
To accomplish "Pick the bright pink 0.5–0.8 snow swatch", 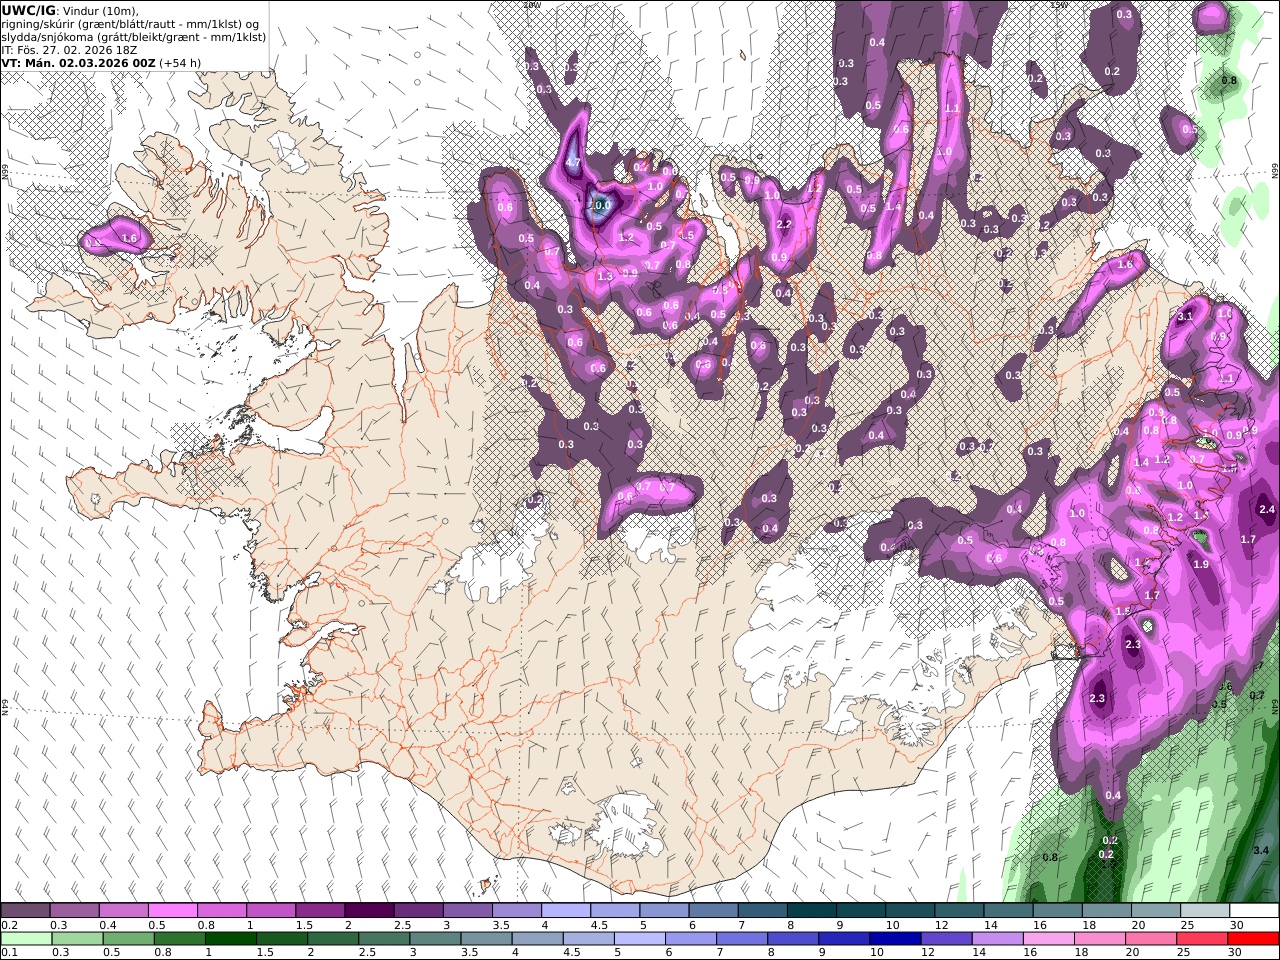I will click(172, 911).
